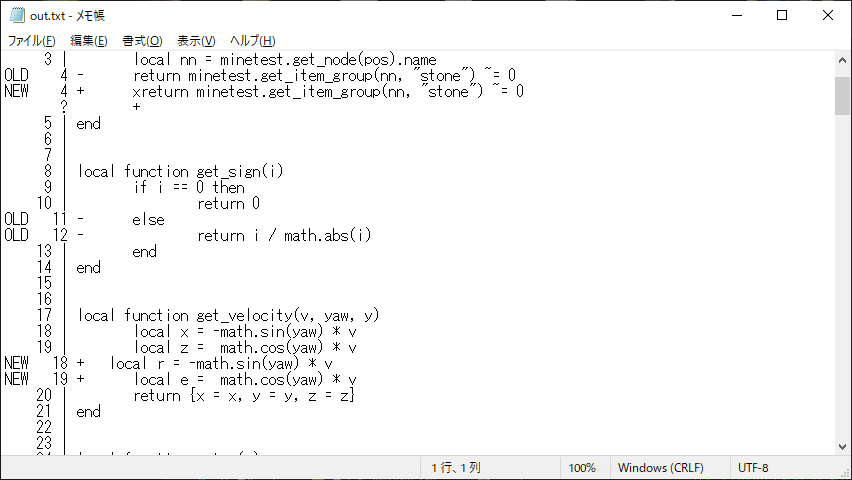The image size is (852, 480).
Task: Open the 表示(V) menu
Action: 196,40
